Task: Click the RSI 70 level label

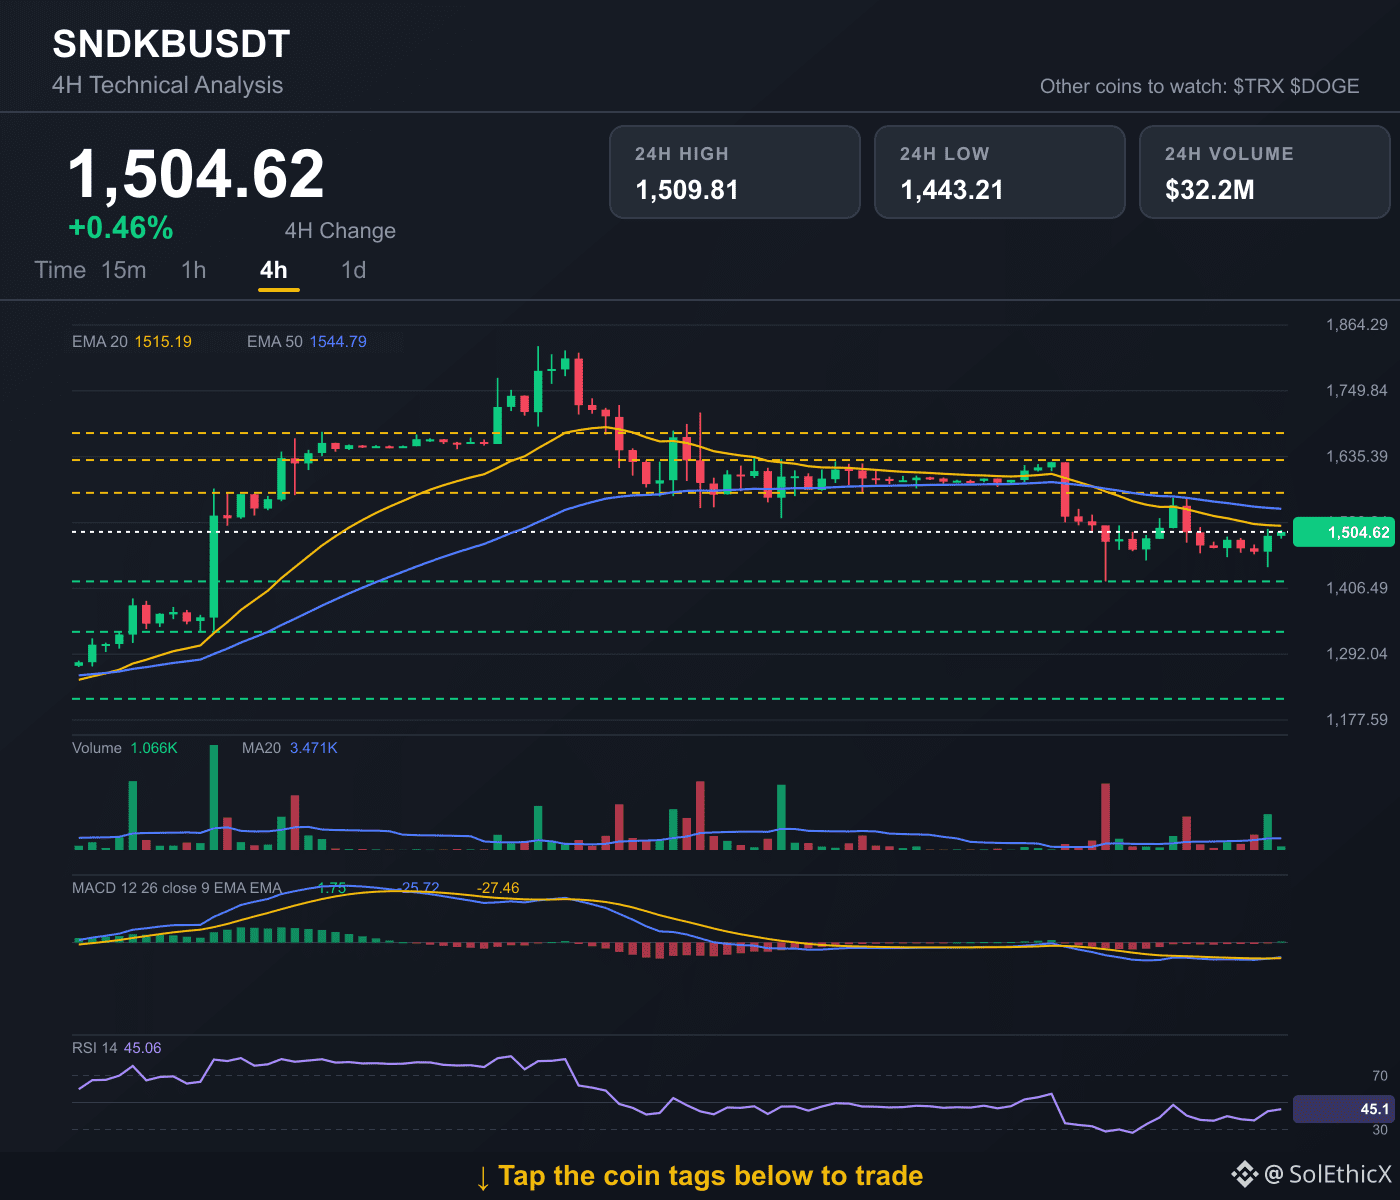Action: click(1380, 1076)
